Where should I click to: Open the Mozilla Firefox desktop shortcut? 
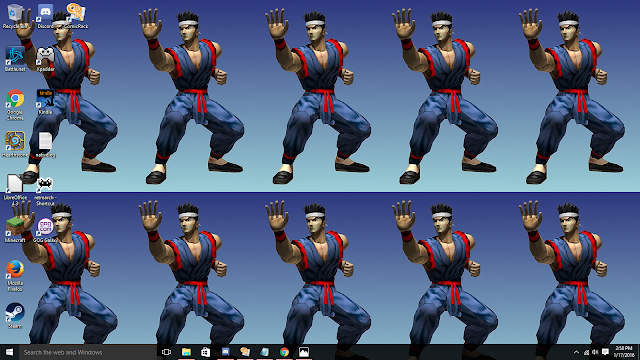click(15, 276)
